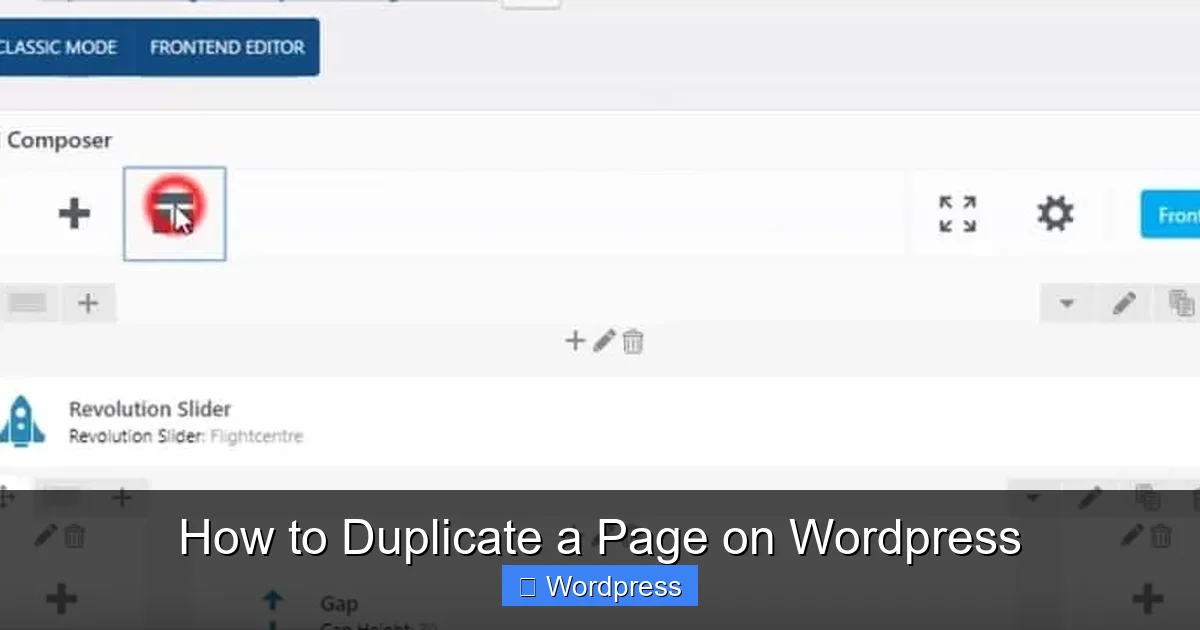Screen dimensions: 1200x630
Task: Select the Revolution Slider rocket icon
Action: pyautogui.click(x=22, y=421)
